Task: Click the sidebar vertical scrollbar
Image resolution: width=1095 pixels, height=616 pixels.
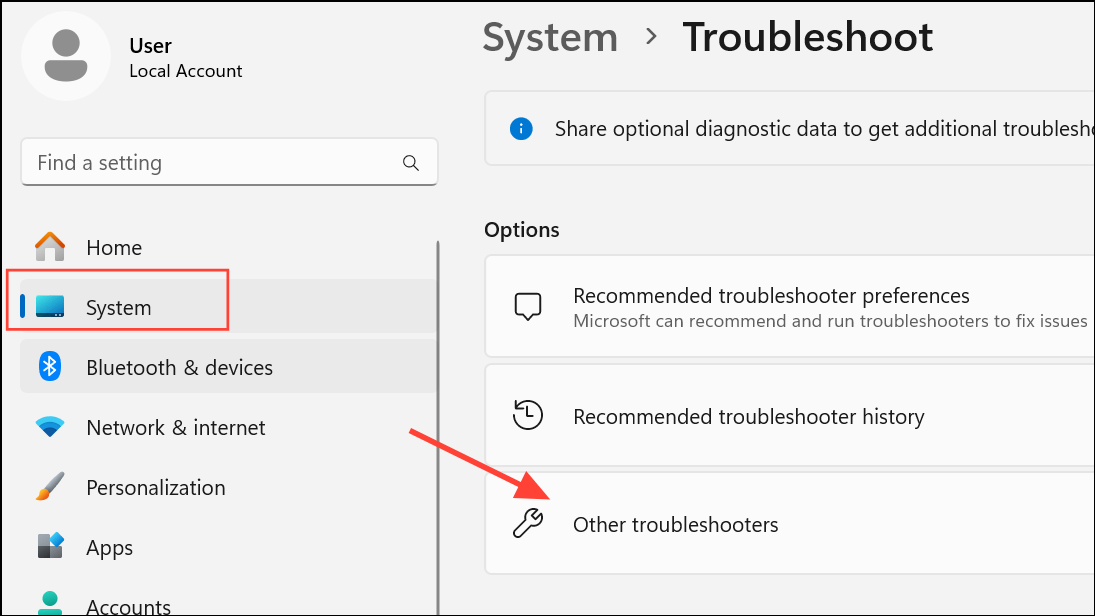Action: tap(438, 427)
